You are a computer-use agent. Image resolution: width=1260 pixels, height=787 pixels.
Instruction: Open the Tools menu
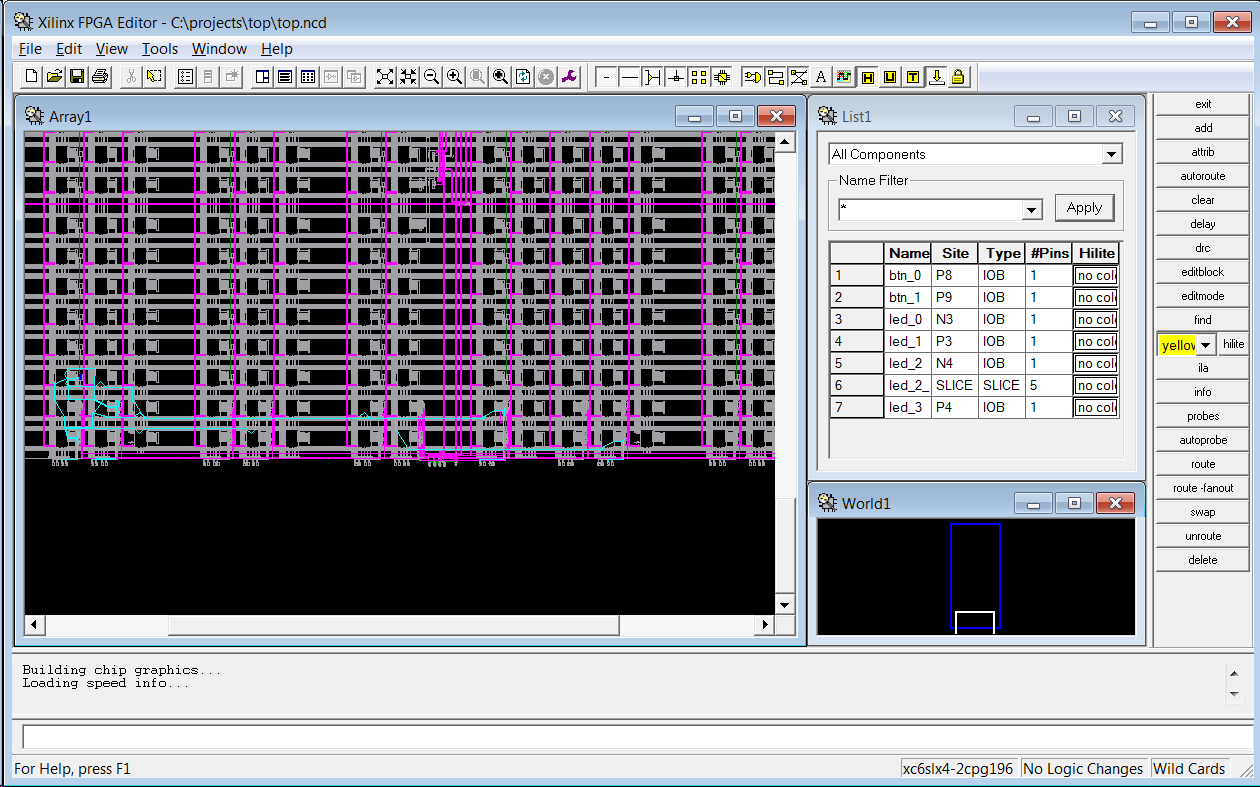(159, 48)
